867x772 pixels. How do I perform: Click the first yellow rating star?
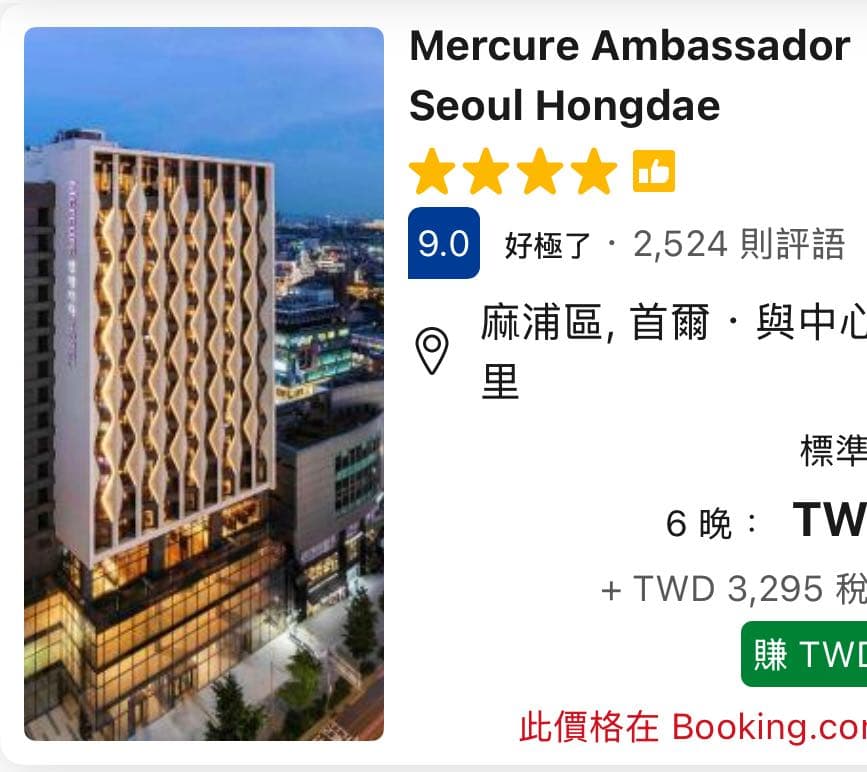pyautogui.click(x=432, y=171)
